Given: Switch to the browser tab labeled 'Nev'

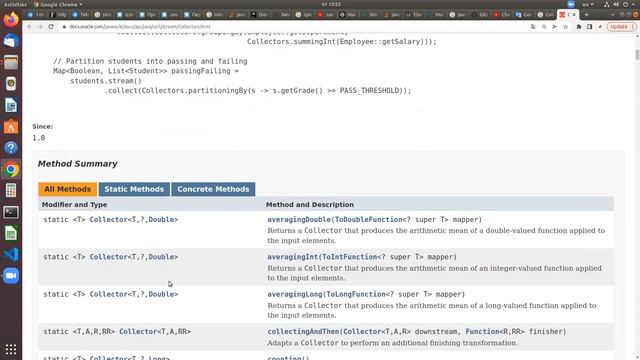Looking at the screenshot, I should 281,15.
